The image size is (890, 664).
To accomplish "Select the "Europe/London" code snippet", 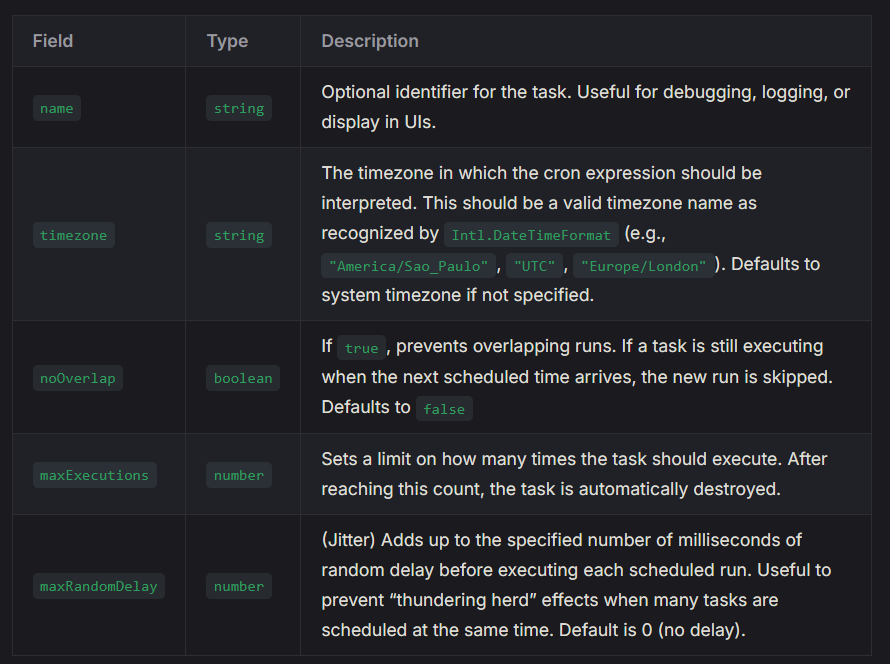I will 644,266.
